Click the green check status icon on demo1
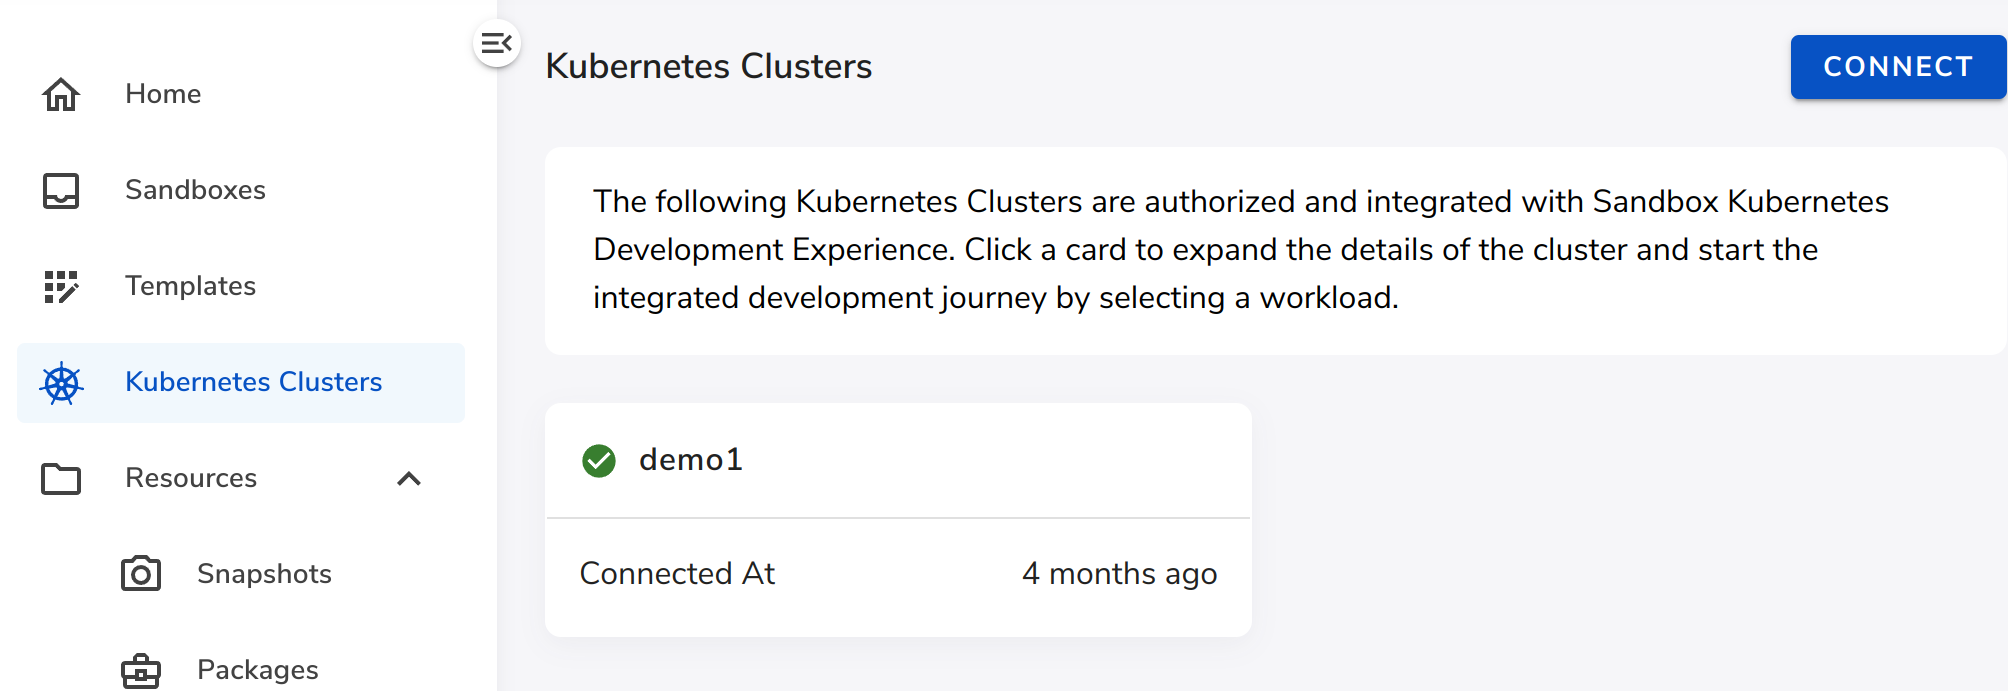2008x691 pixels. coord(599,461)
